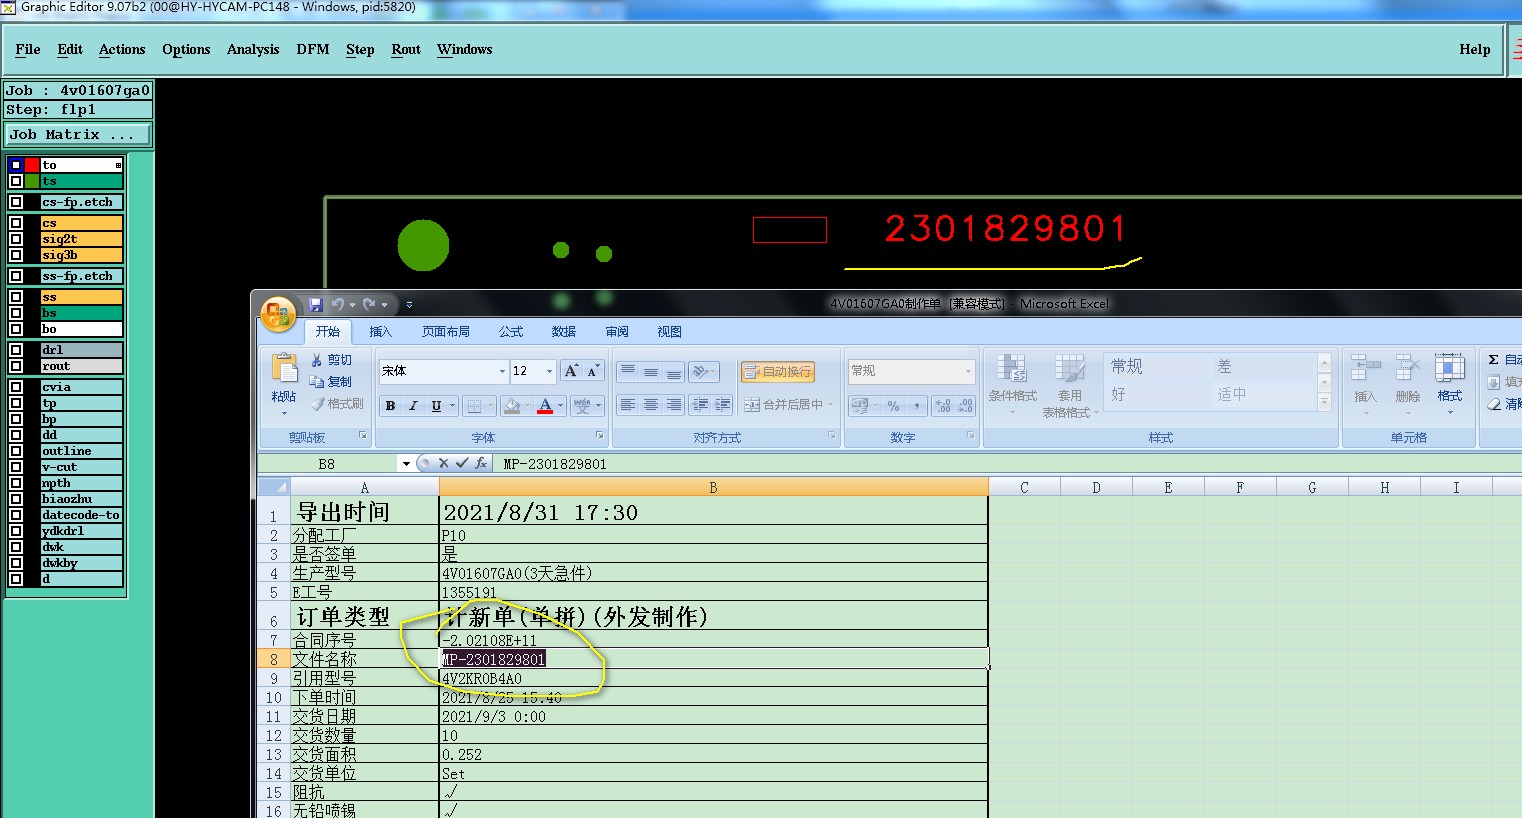The width and height of the screenshot is (1522, 818).
Task: Expand font group dialog launcher 字体
Action: point(600,436)
